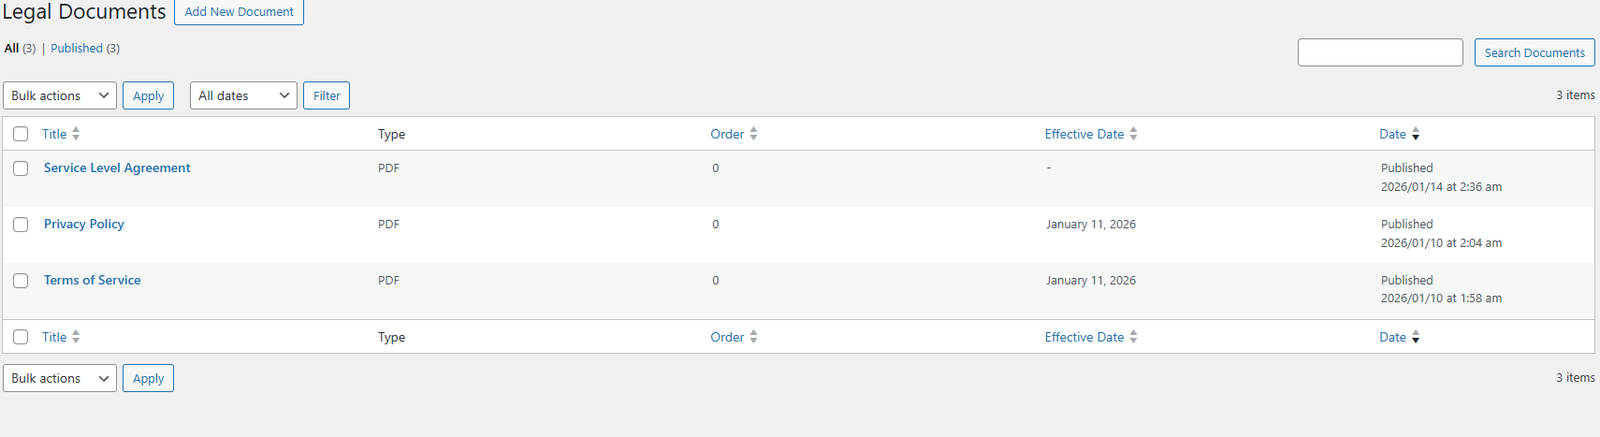Click sort arrows beside top Order column
Image resolution: width=1600 pixels, height=437 pixels.
click(x=753, y=134)
